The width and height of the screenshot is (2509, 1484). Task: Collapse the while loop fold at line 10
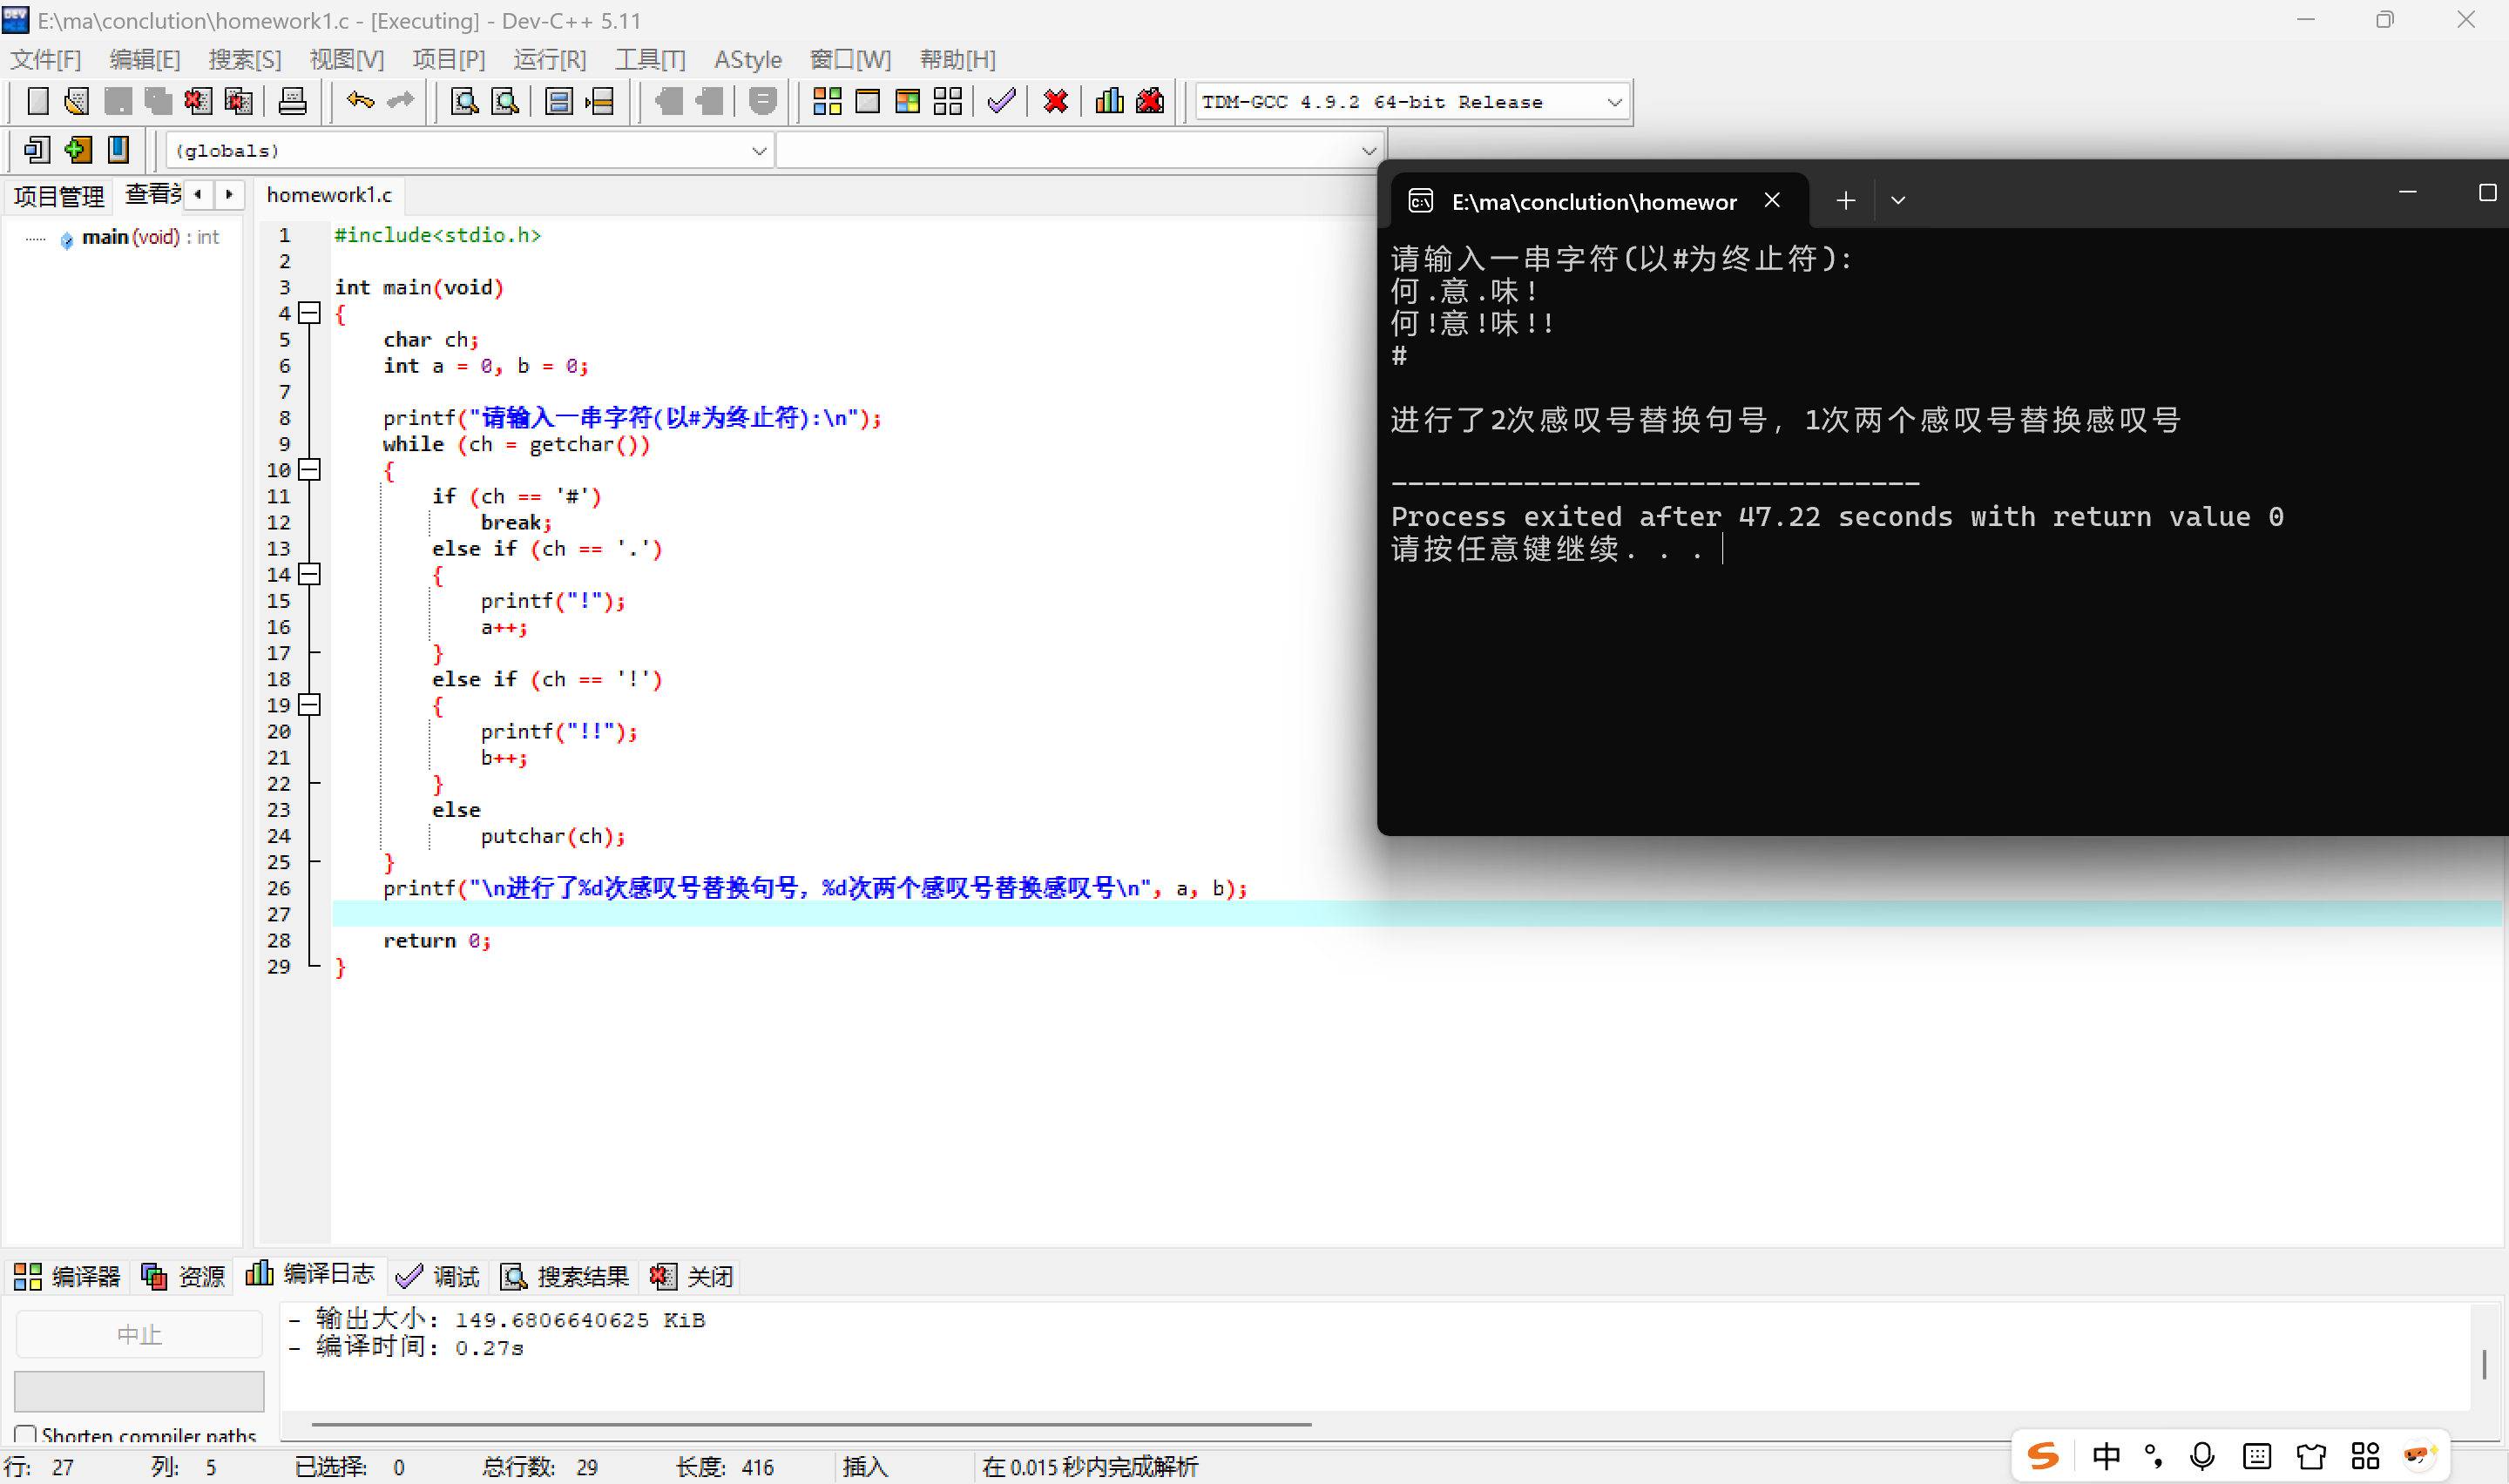pyautogui.click(x=310, y=470)
